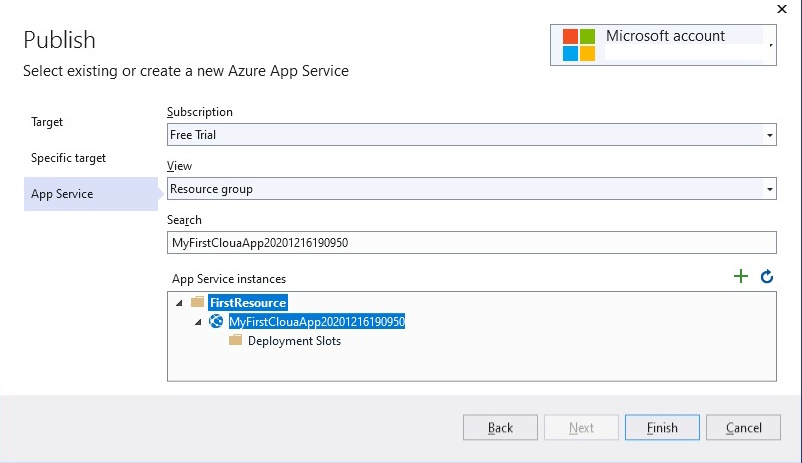Click into the Search text field

click(472, 242)
